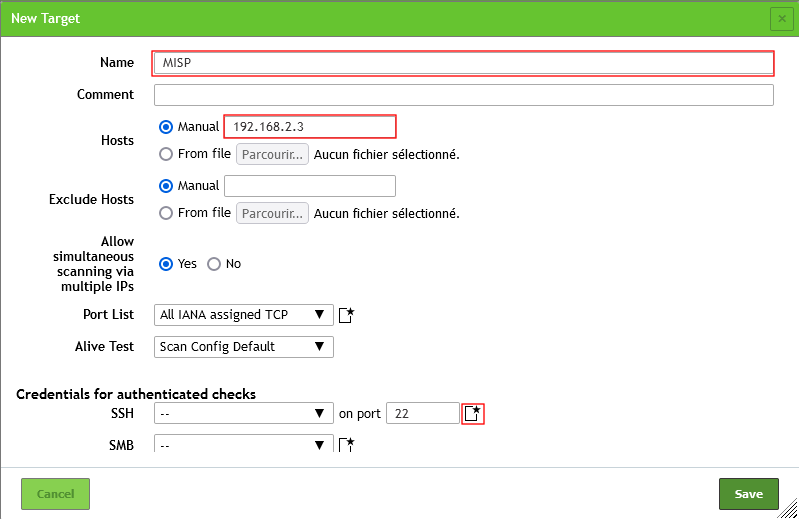
Task: Open the SMB credential dropdown
Action: pos(244,445)
